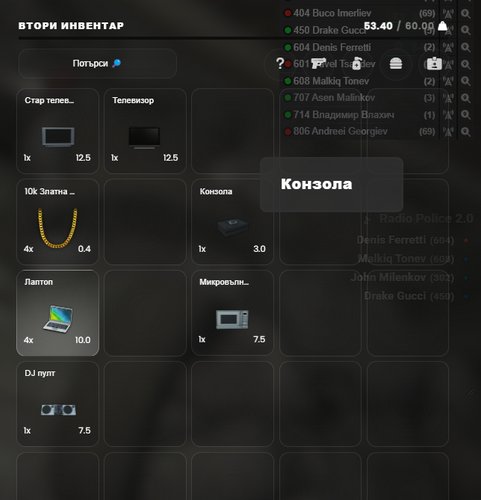Click the 806 Andreei Georgiev name
Image resolution: width=481 pixels, height=500 pixels.
[340, 131]
